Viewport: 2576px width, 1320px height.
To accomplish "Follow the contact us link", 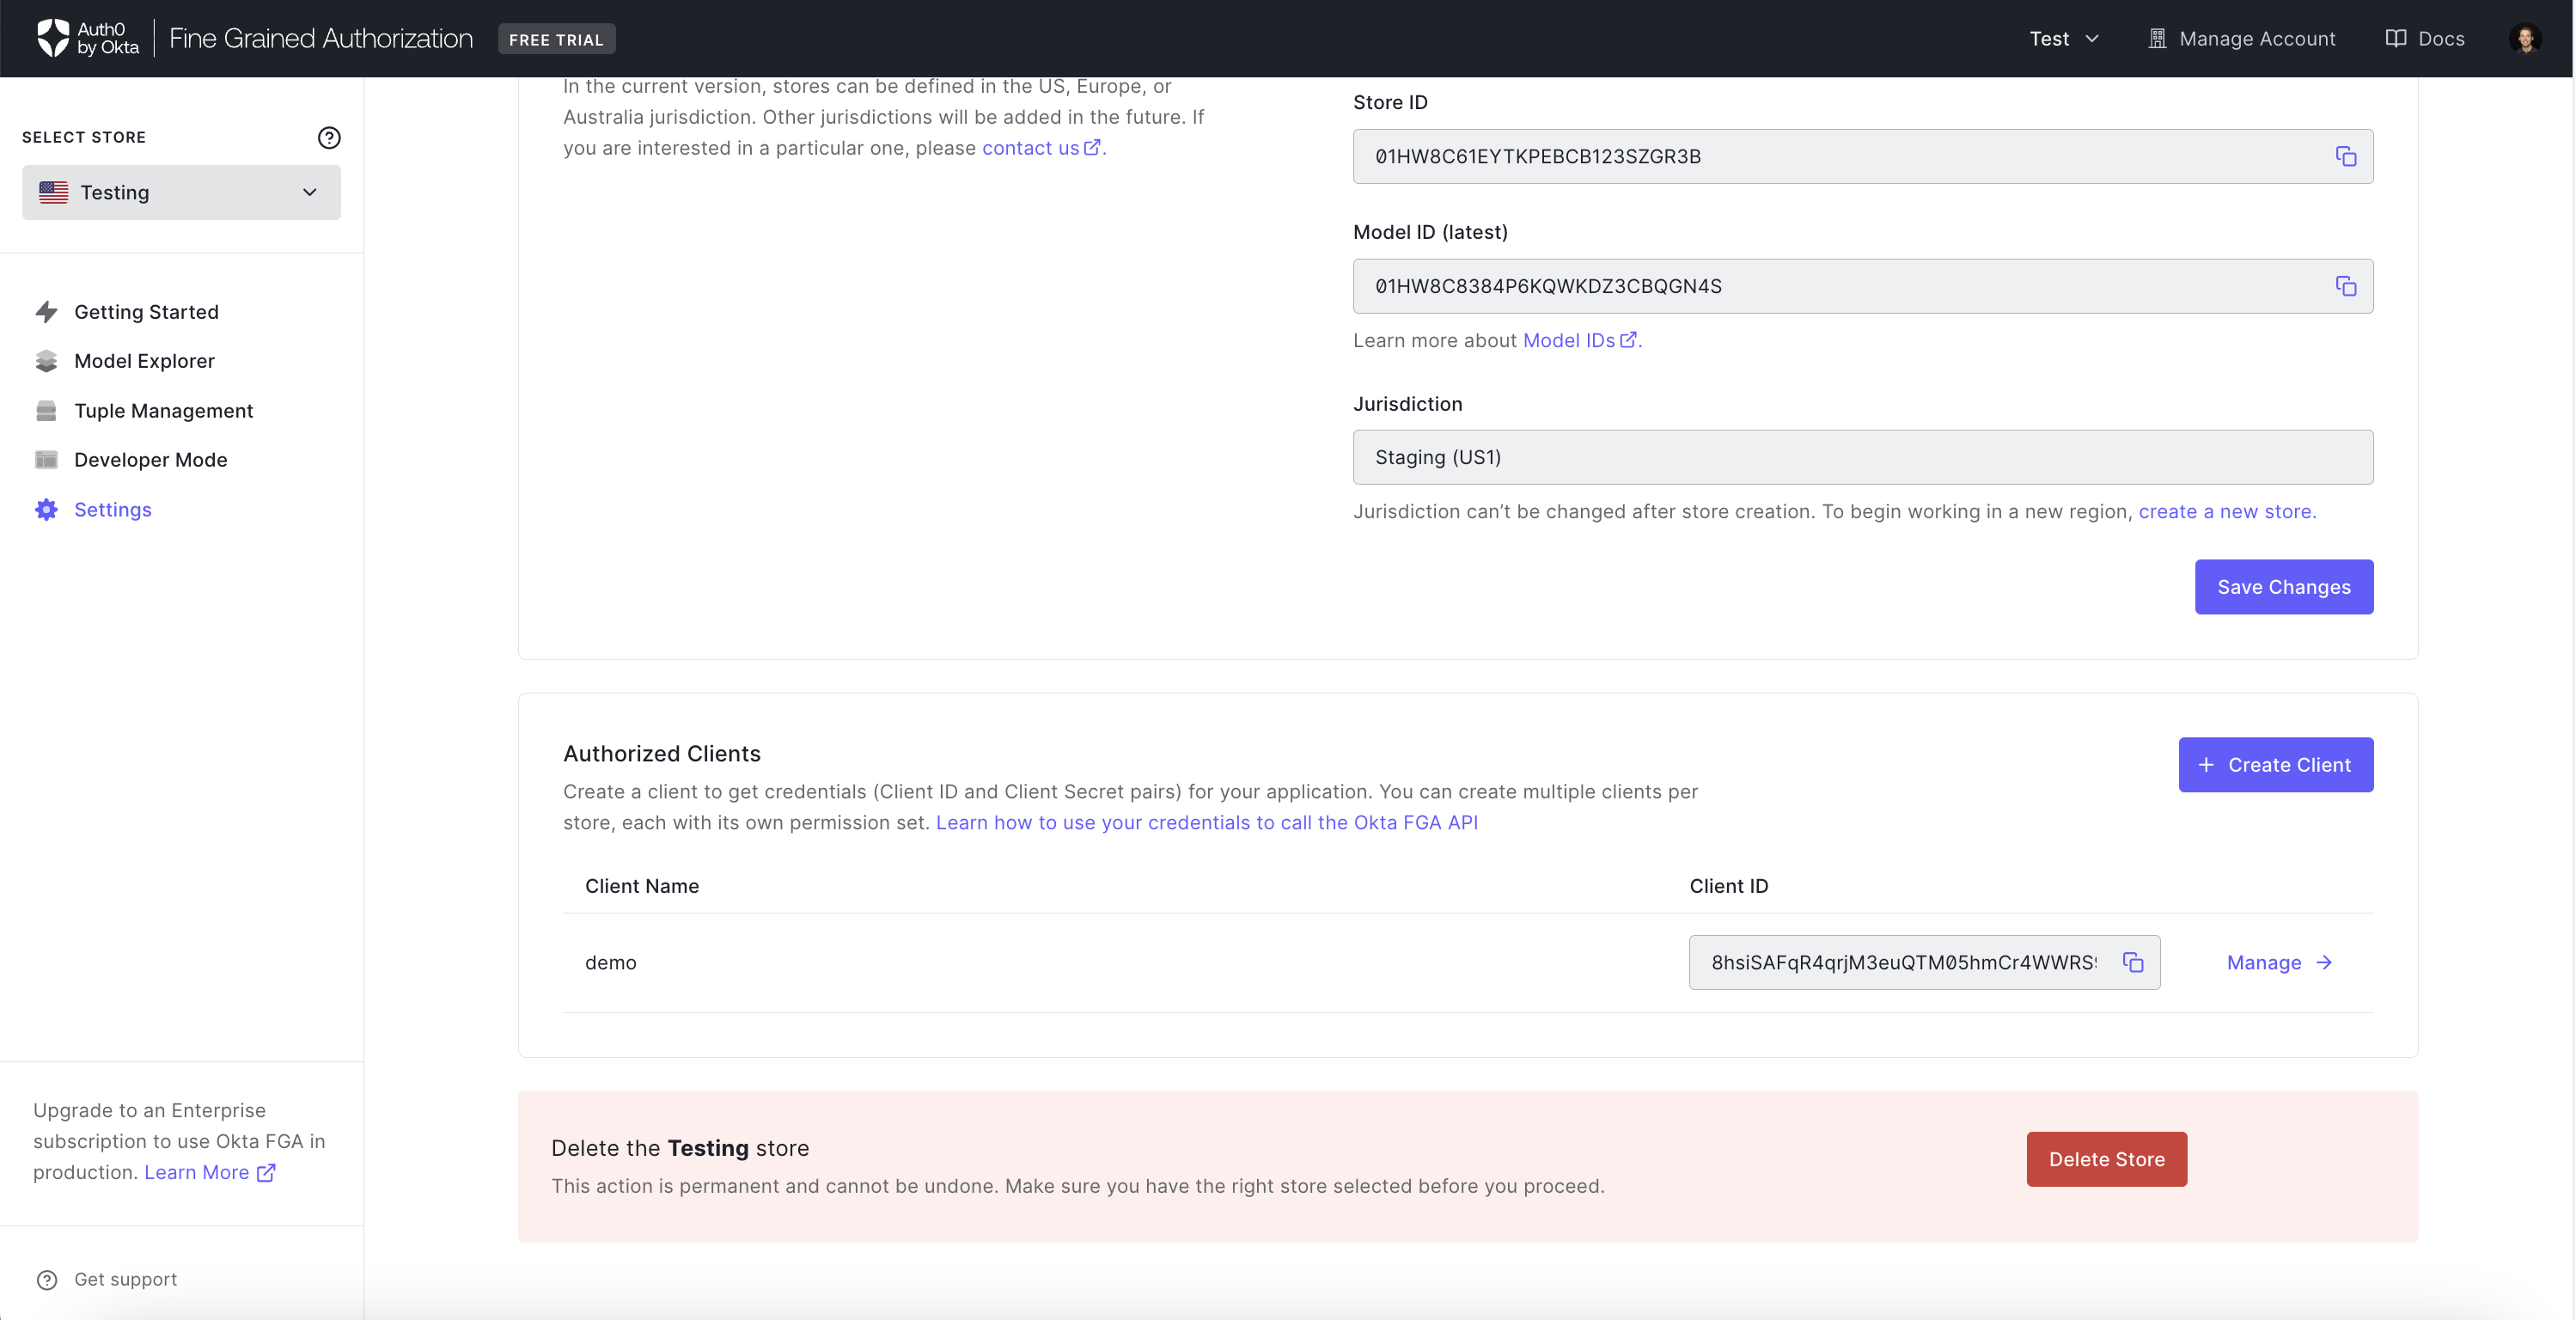I will point(1030,148).
